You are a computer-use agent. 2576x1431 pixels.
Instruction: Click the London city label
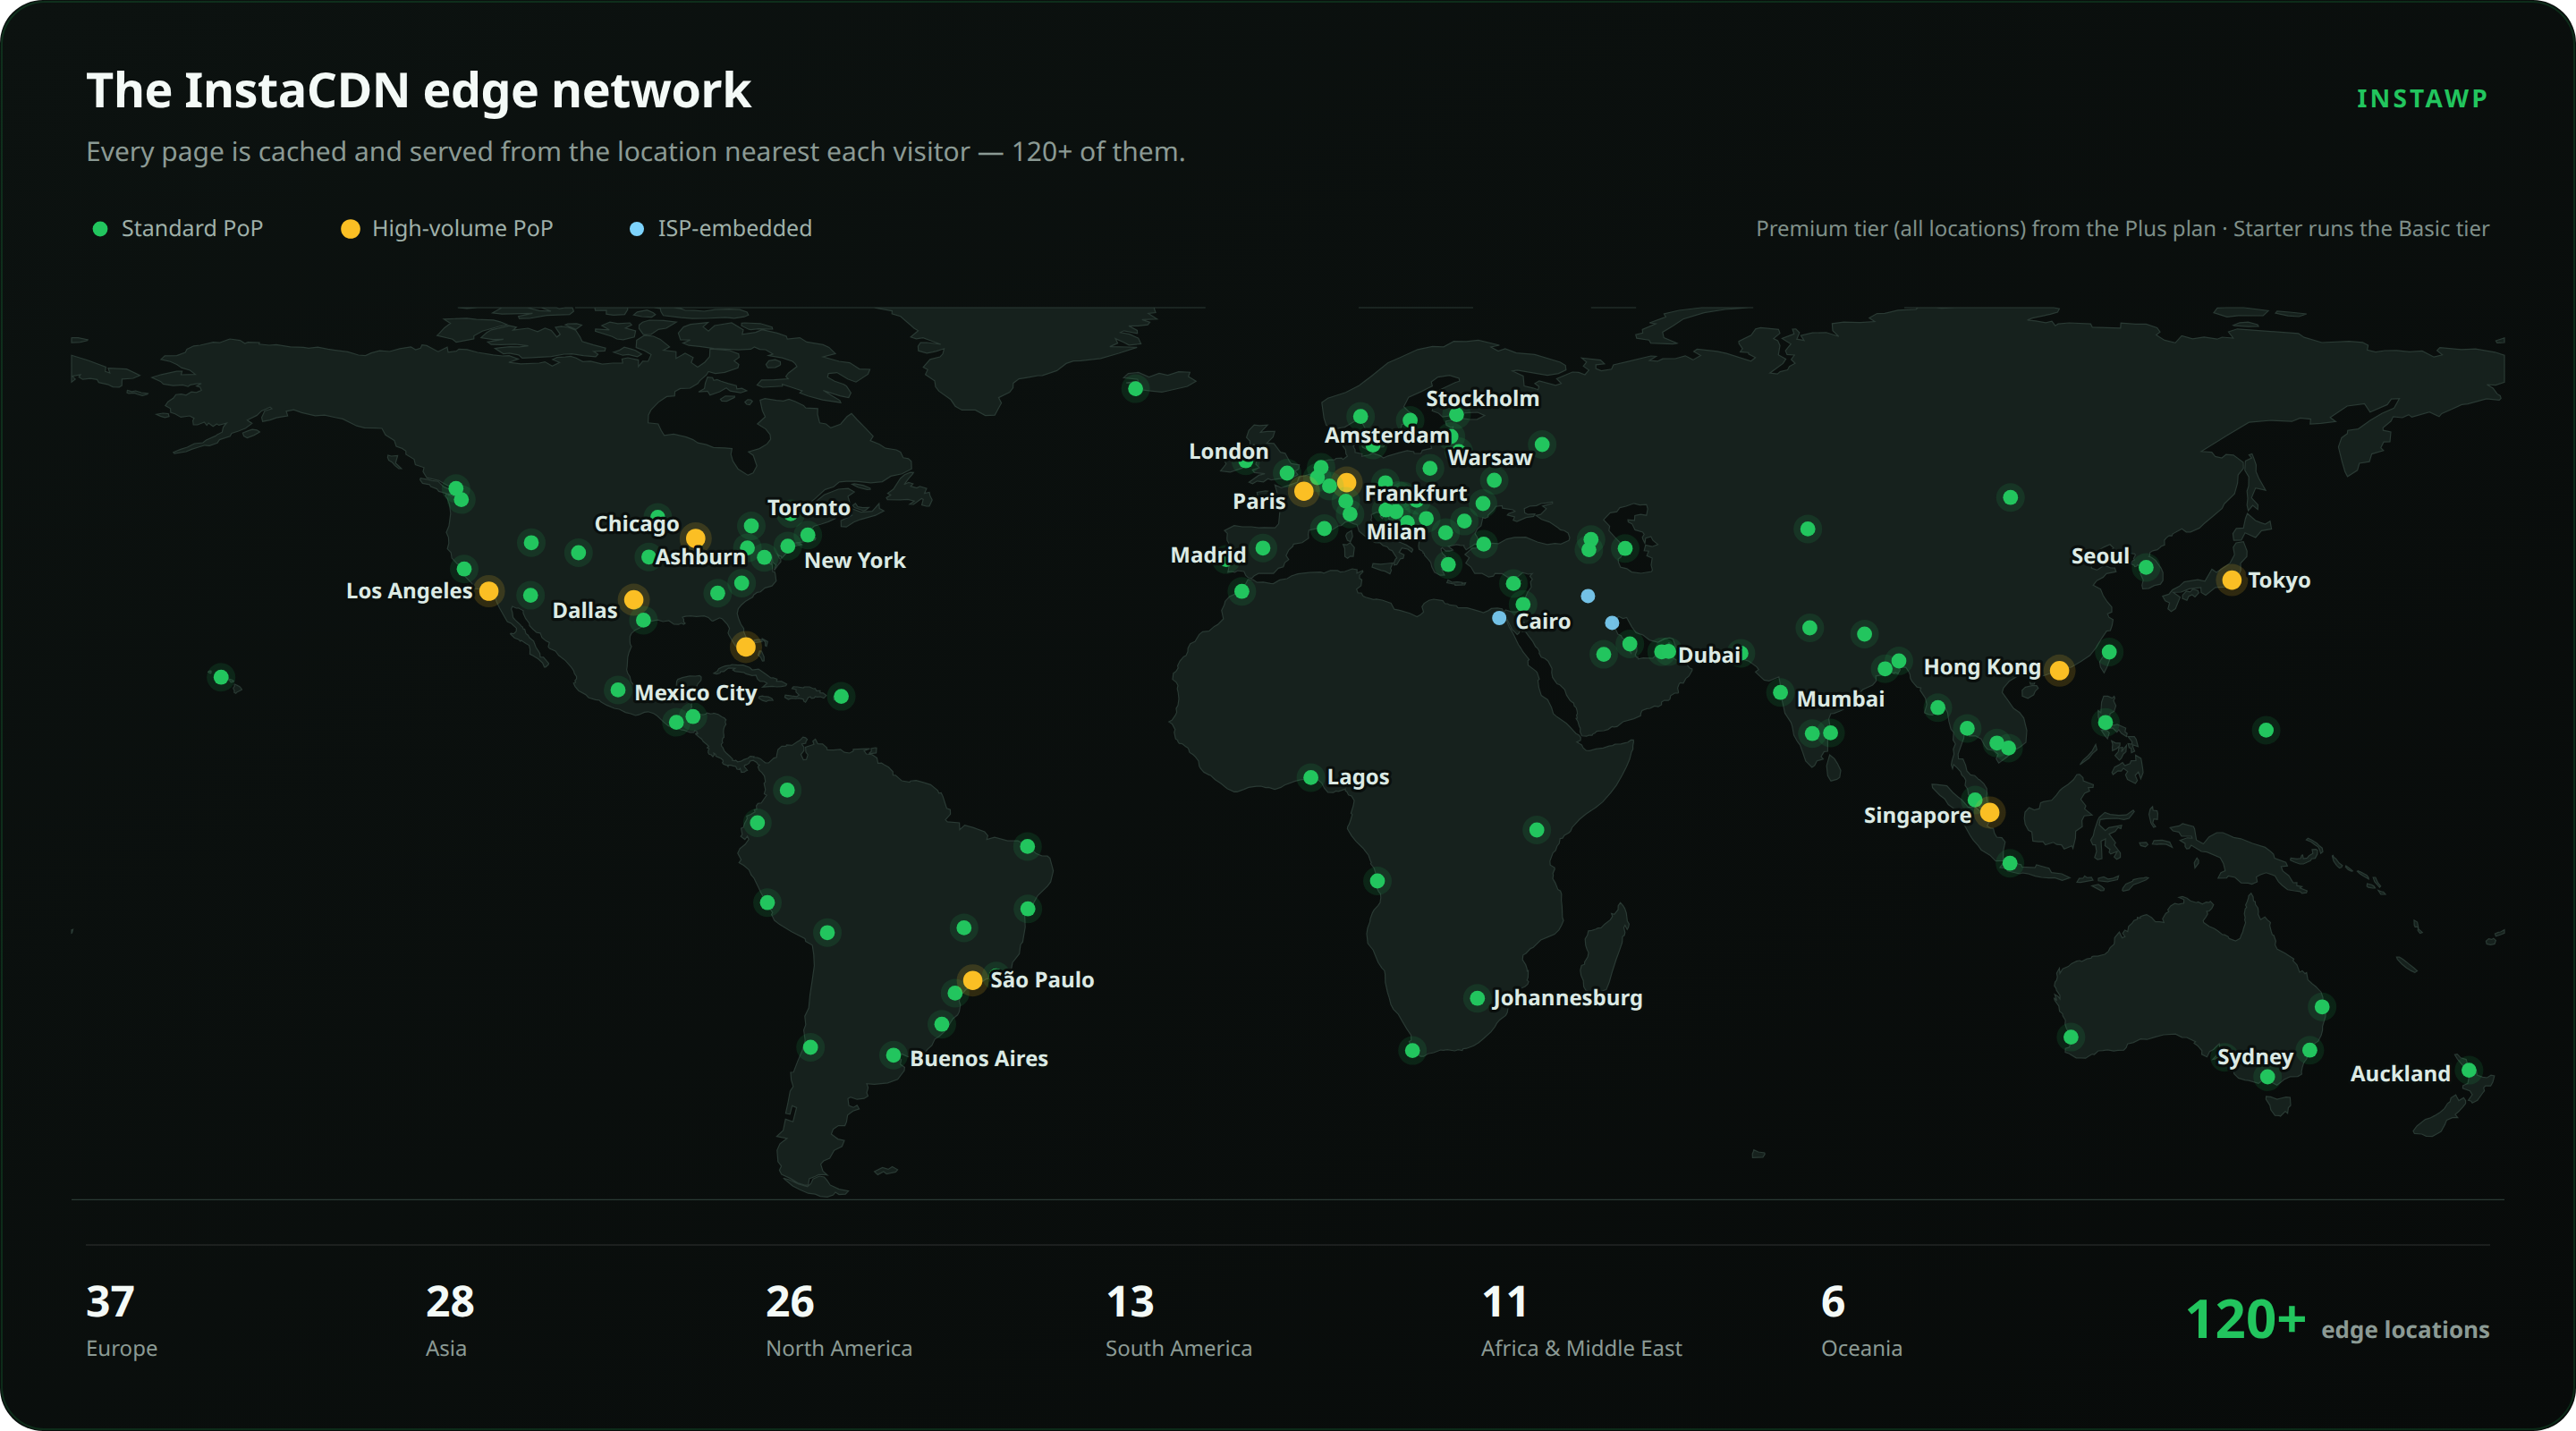(1228, 451)
